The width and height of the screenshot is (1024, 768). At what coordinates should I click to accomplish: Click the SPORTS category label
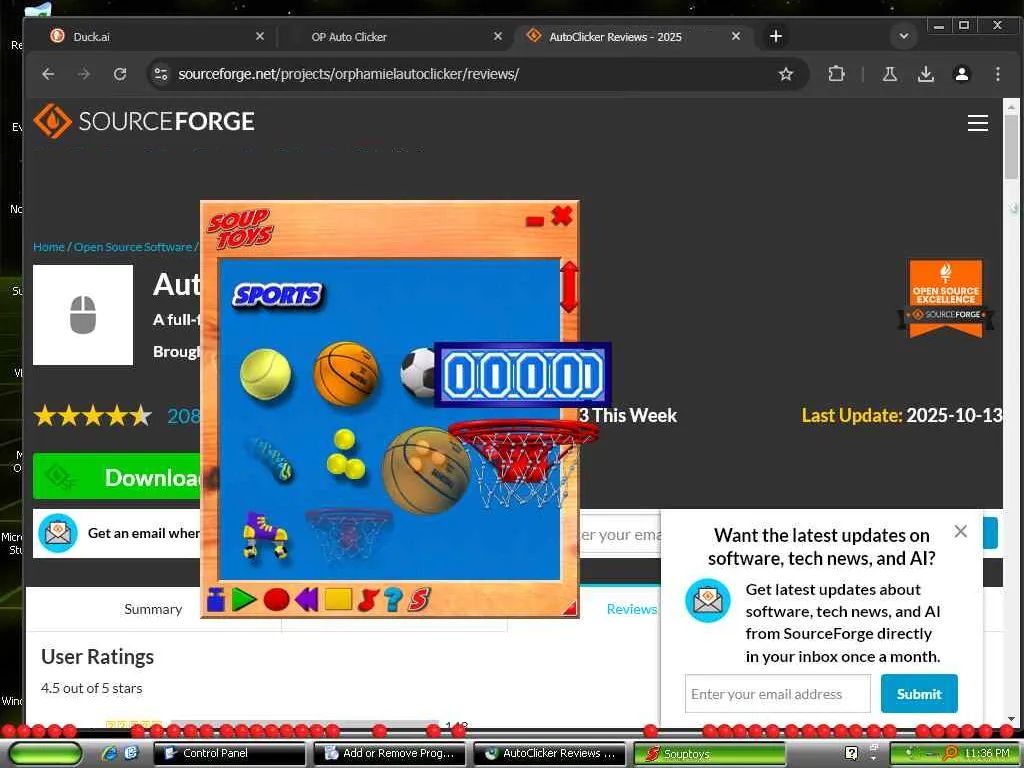point(278,295)
